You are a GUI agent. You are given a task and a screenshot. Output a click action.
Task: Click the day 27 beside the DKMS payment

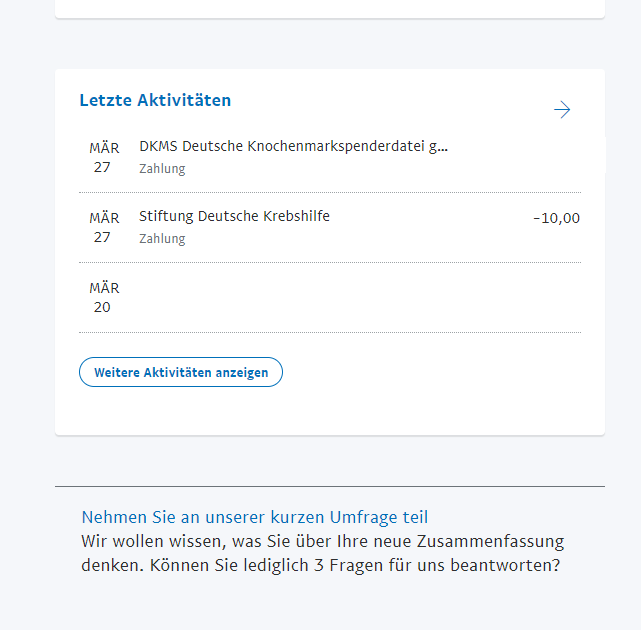coord(102,167)
